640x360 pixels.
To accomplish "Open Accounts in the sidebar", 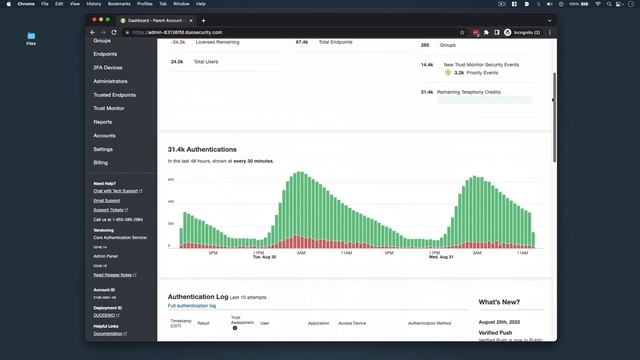I will tap(104, 136).
